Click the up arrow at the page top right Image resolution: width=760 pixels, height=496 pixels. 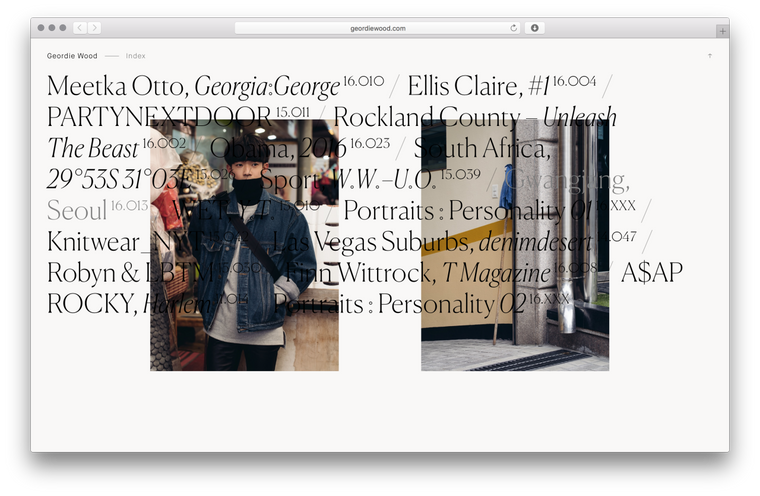pyautogui.click(x=710, y=56)
